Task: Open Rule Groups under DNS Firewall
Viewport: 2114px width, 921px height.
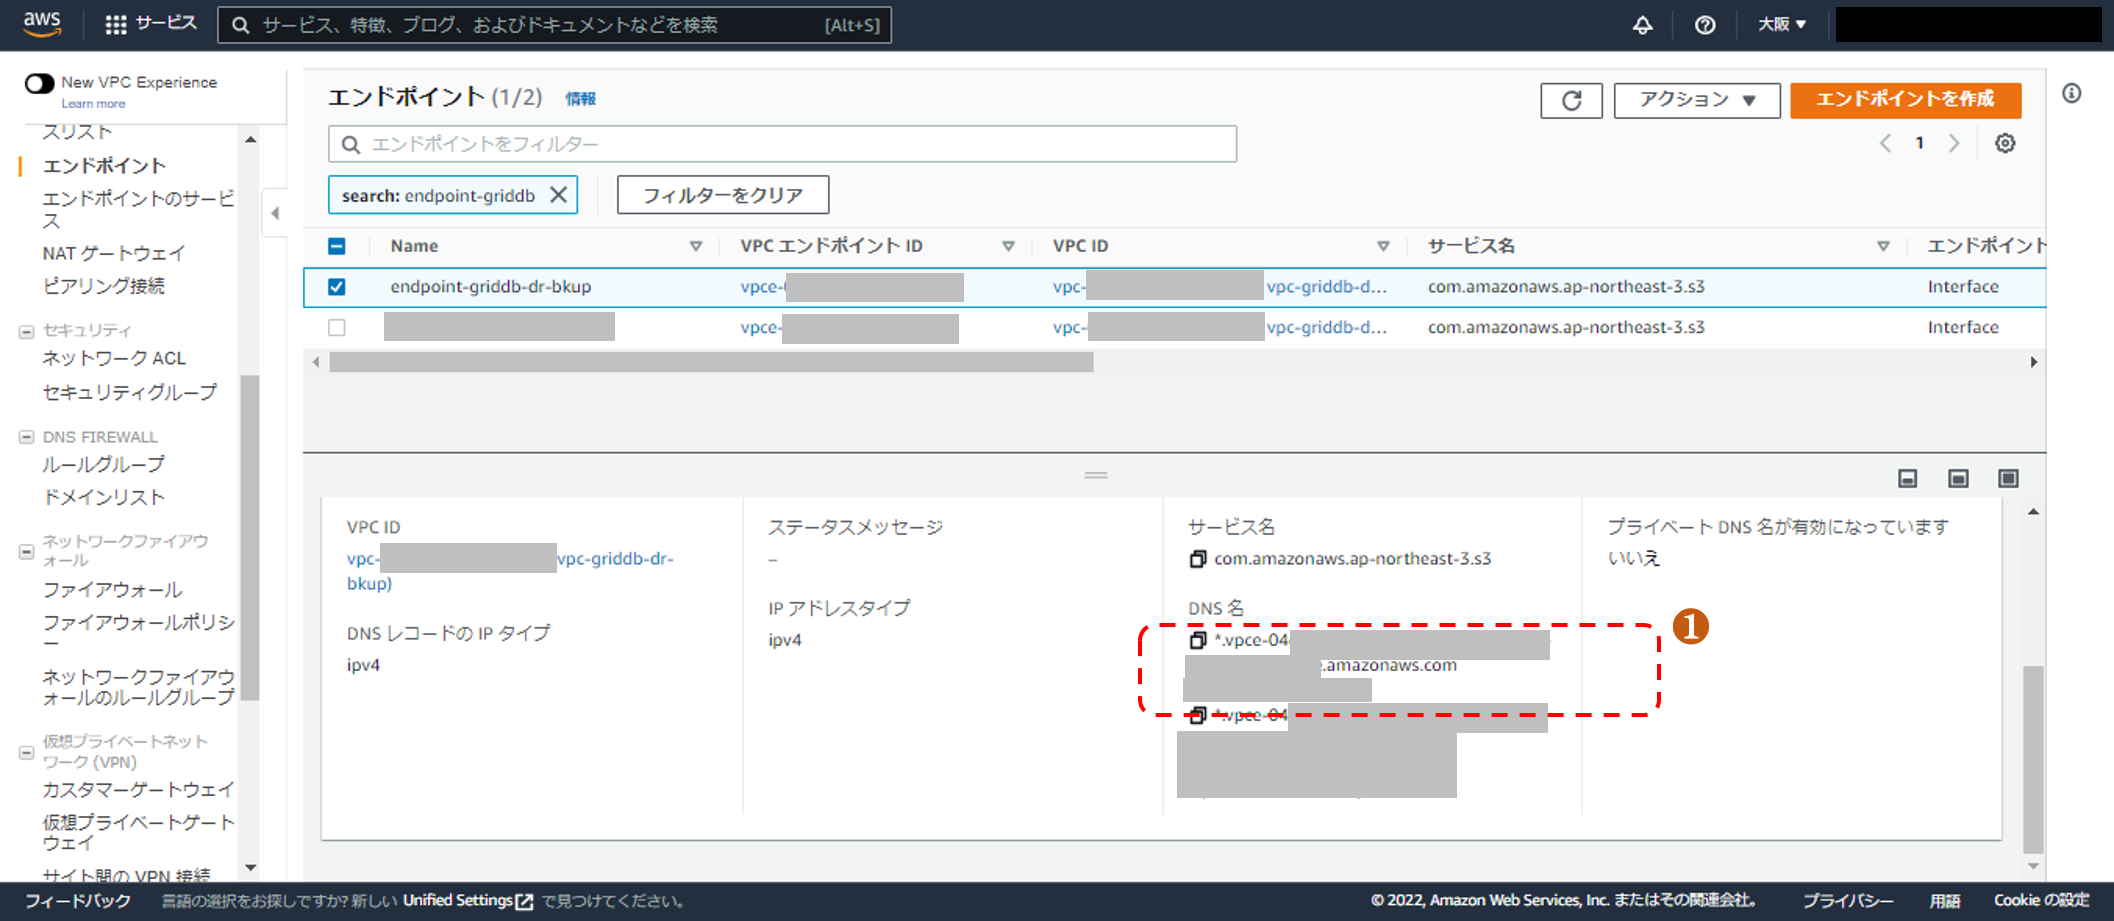Action: pyautogui.click(x=103, y=465)
